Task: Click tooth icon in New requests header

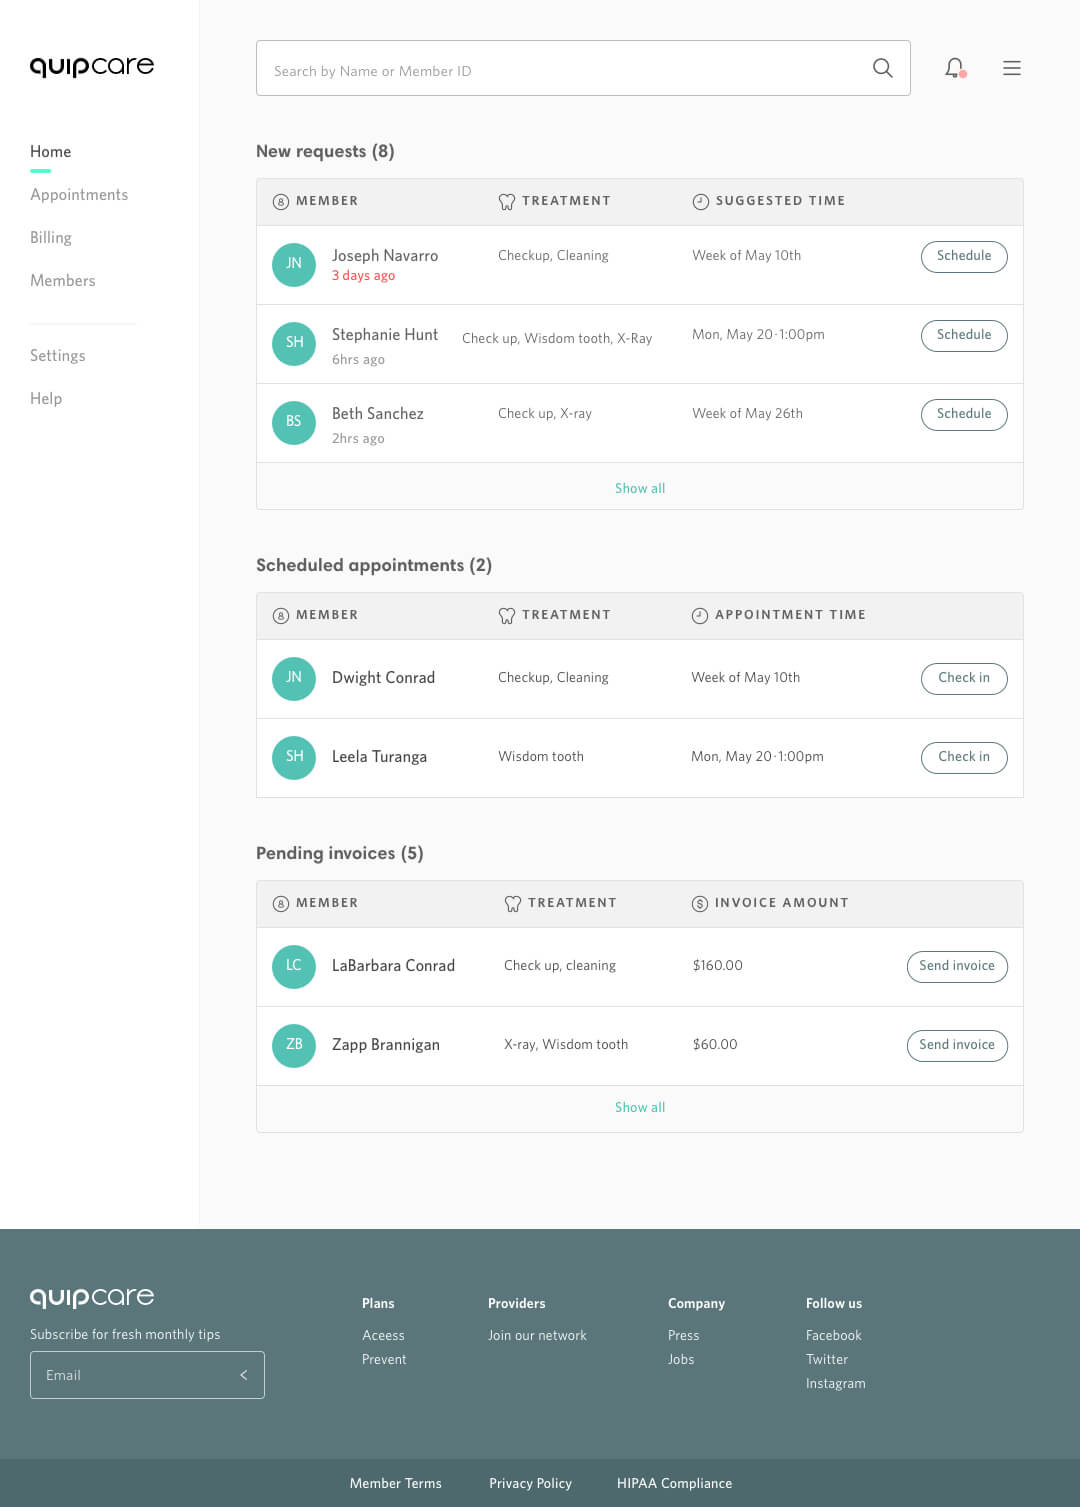Action: coord(507,202)
